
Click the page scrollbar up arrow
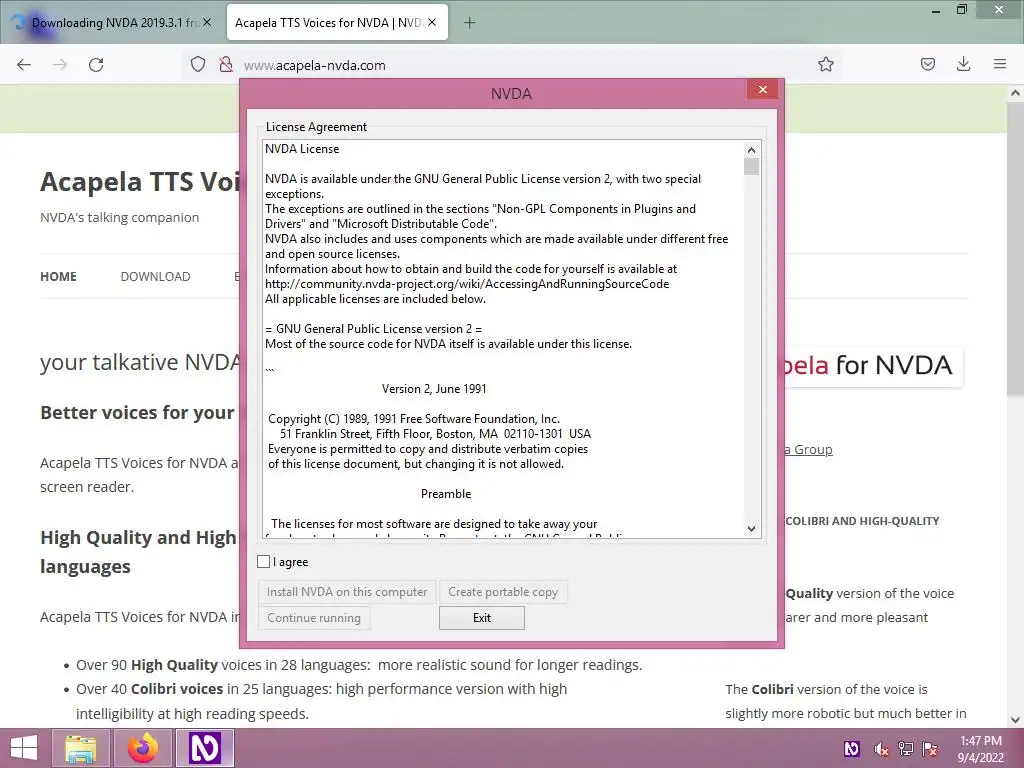pyautogui.click(x=1015, y=93)
